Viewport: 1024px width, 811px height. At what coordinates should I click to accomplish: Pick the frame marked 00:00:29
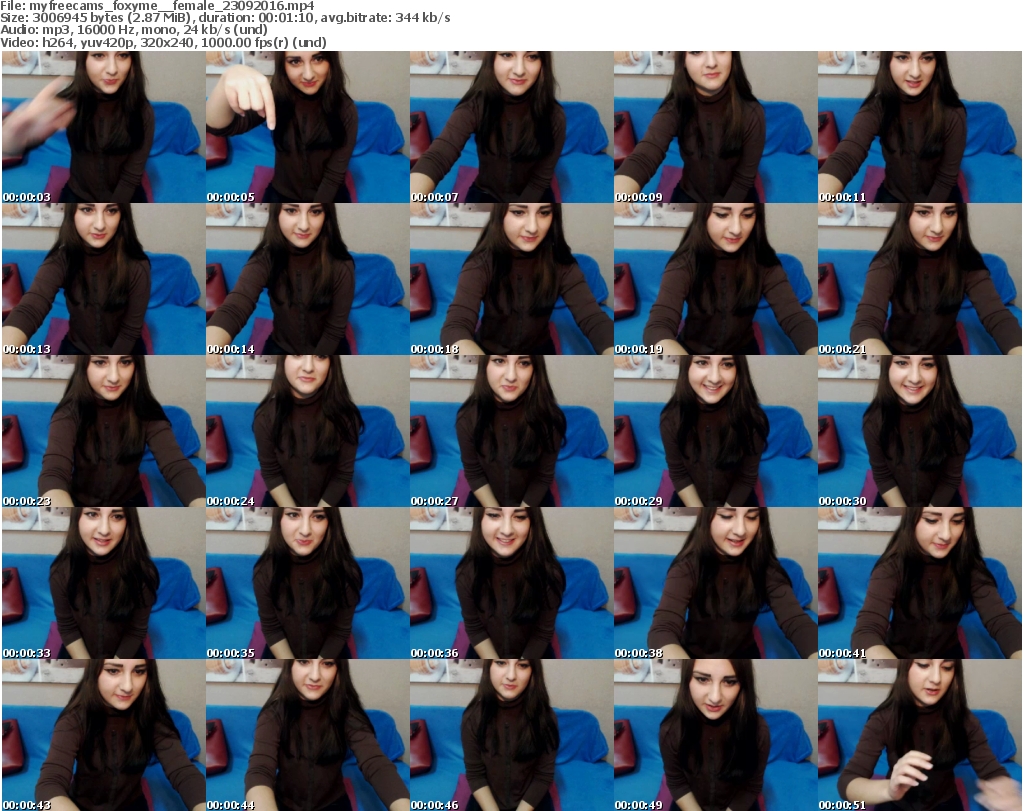(x=716, y=431)
